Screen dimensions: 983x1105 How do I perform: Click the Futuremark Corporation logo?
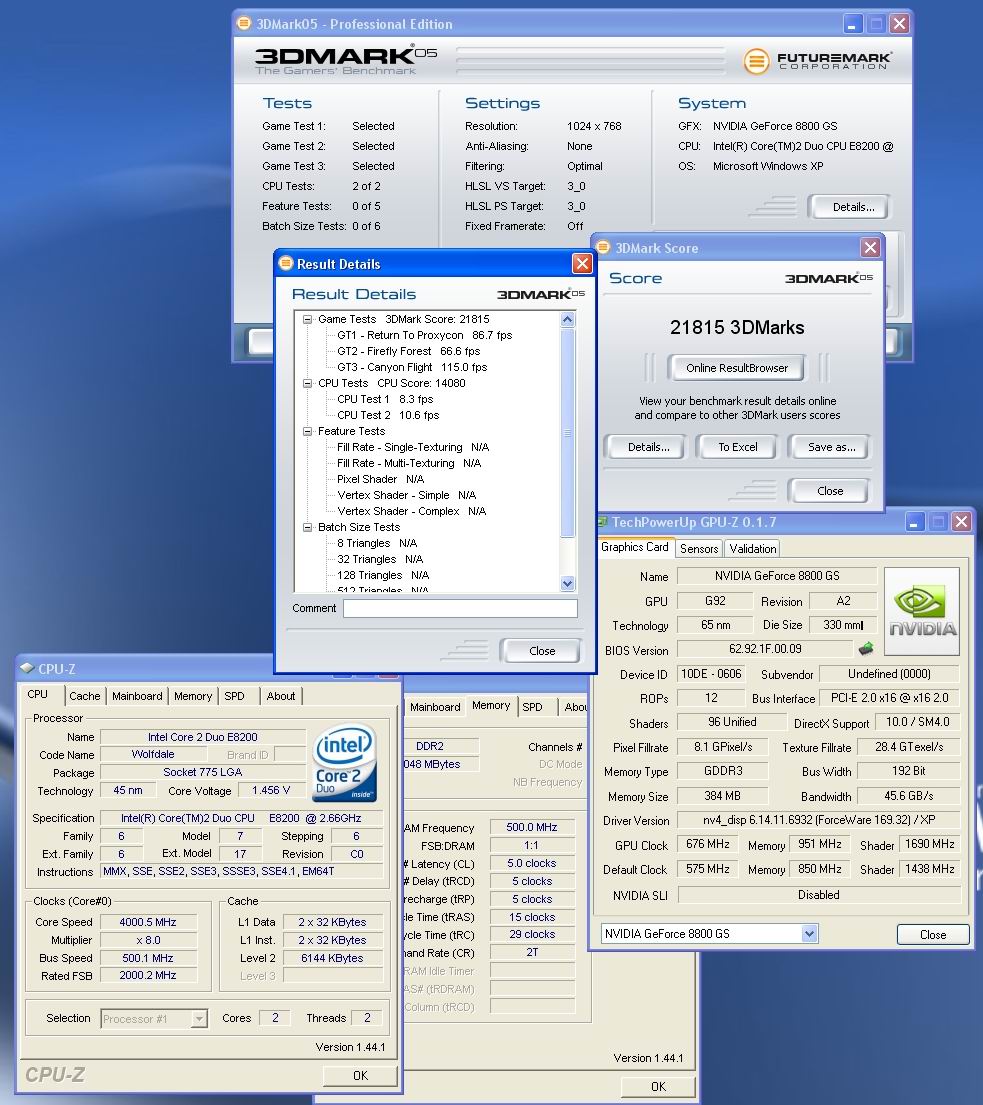(817, 61)
